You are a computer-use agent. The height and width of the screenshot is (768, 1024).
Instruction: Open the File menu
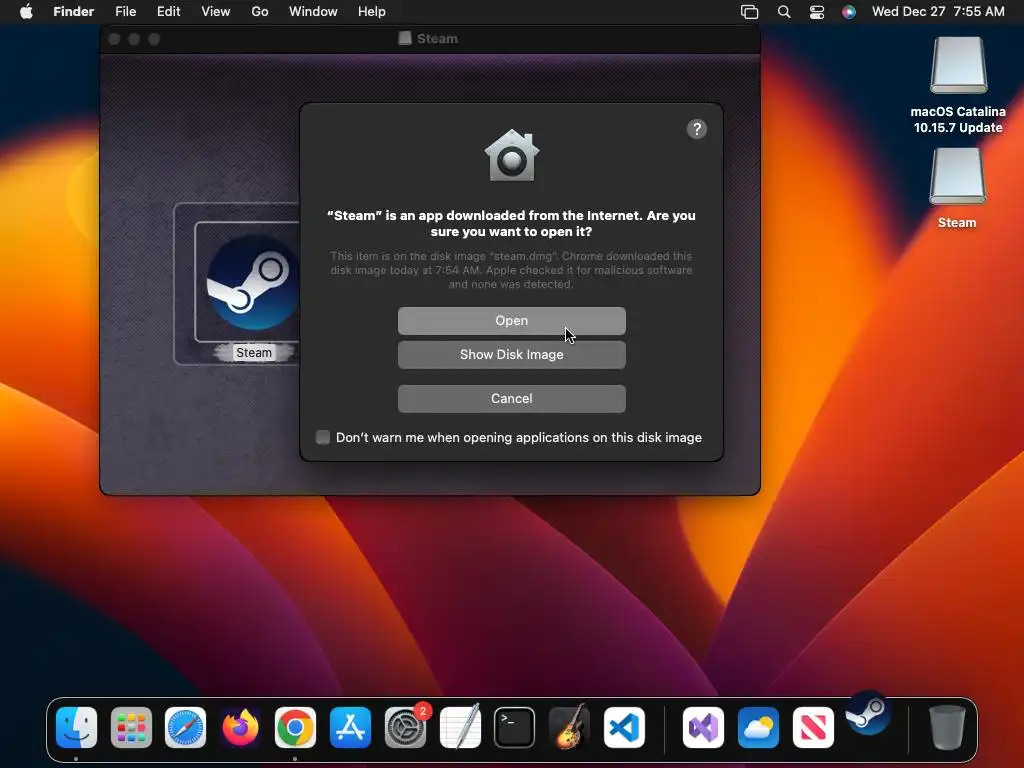point(125,12)
